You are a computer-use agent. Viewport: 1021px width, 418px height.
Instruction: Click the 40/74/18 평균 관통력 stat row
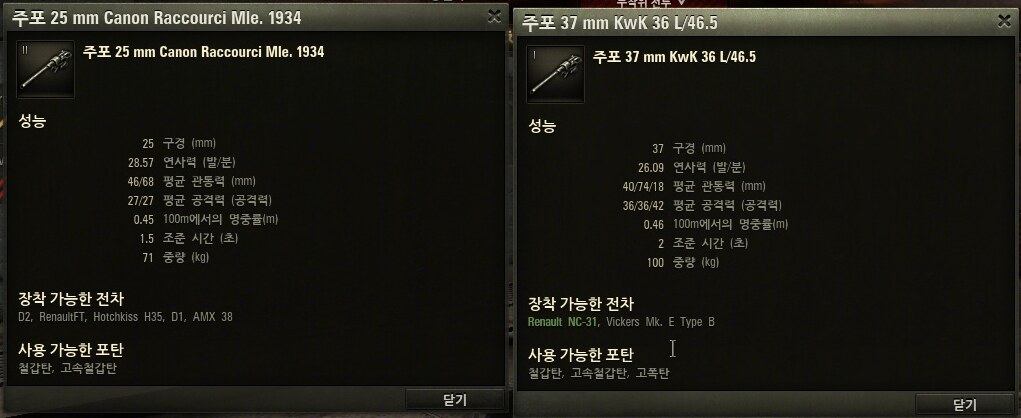[693, 186]
